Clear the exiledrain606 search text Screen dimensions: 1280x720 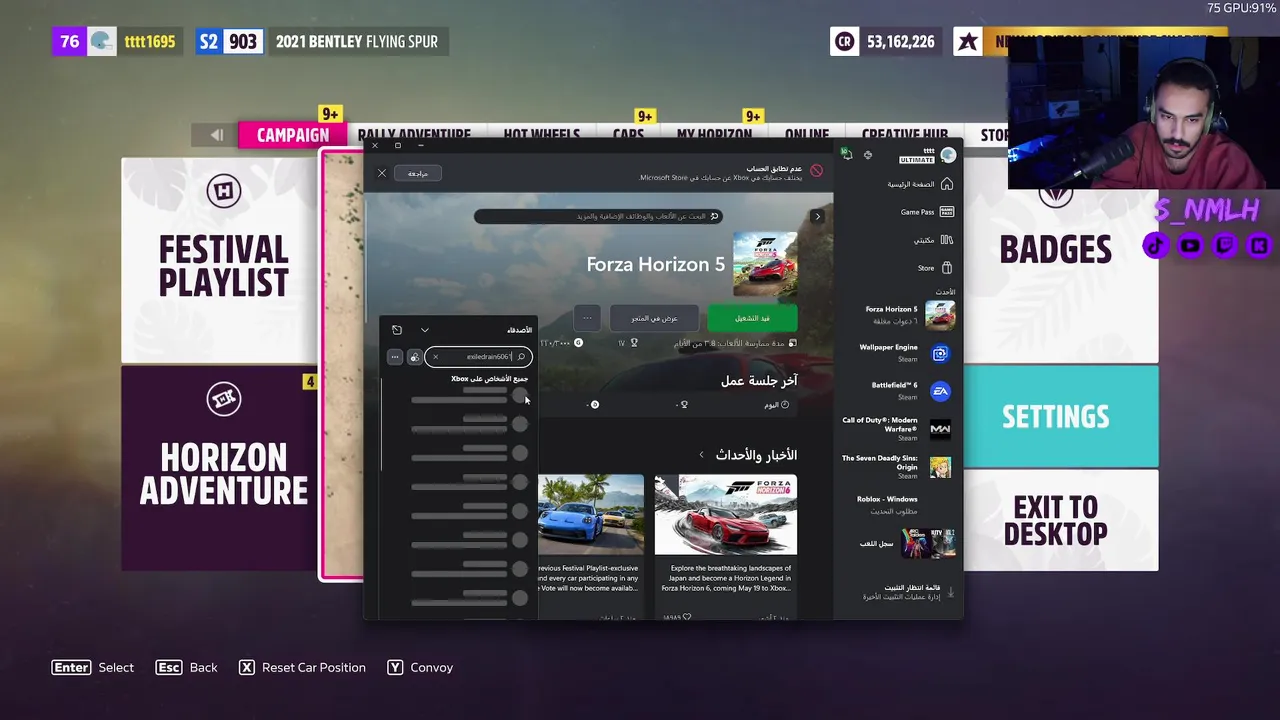pyautogui.click(x=436, y=357)
